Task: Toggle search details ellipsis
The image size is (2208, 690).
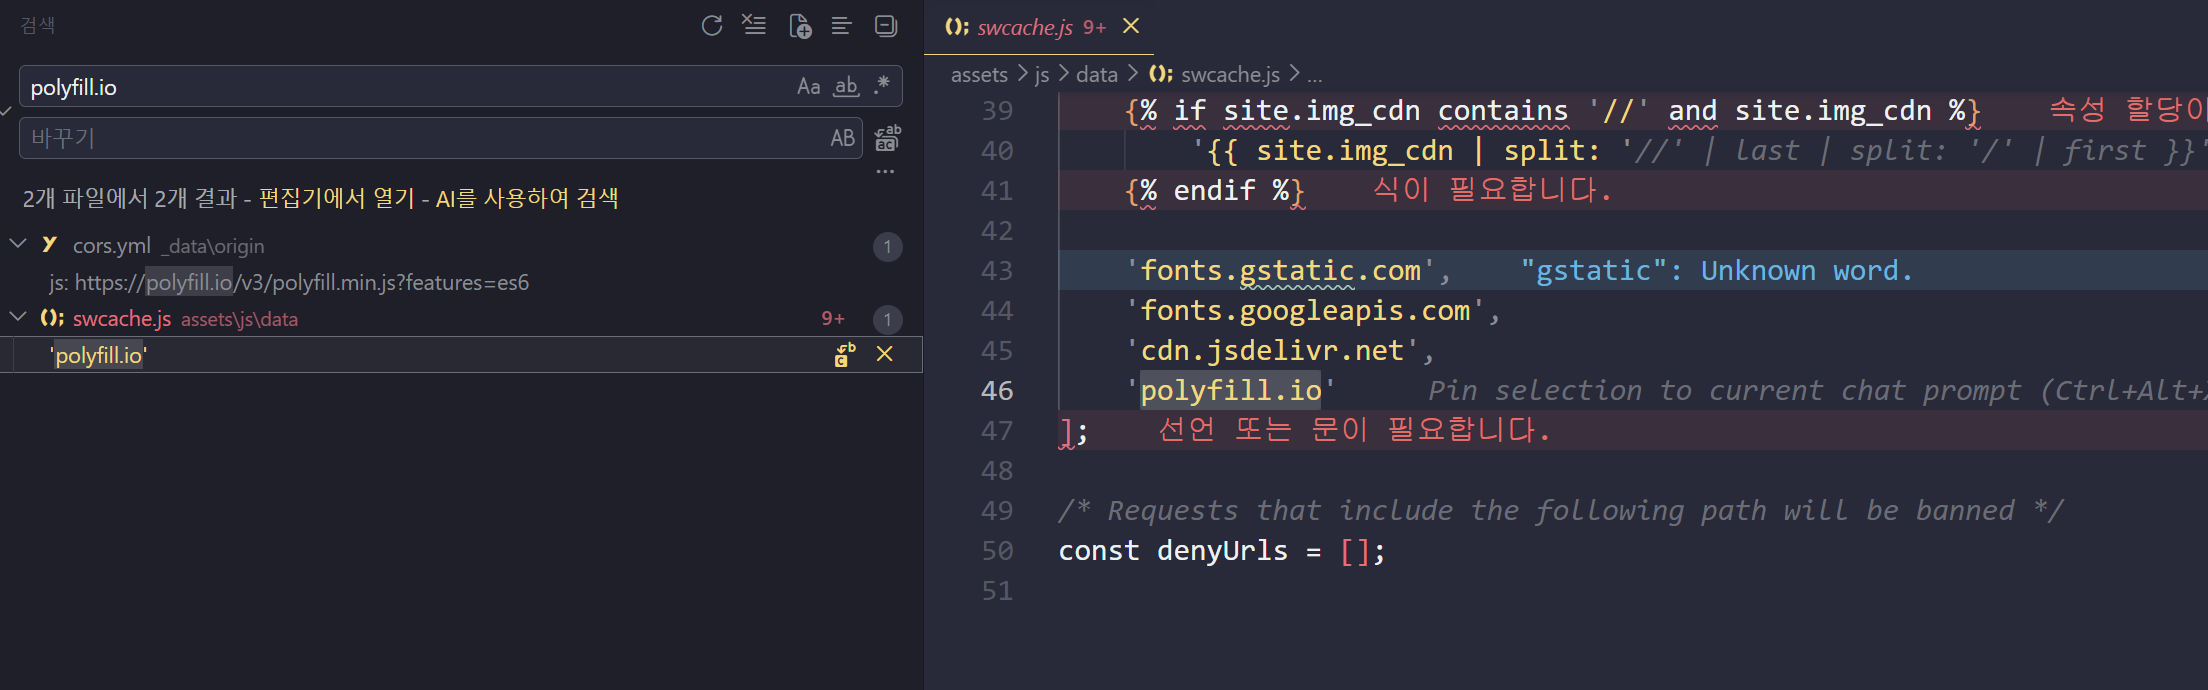Action: point(885,172)
